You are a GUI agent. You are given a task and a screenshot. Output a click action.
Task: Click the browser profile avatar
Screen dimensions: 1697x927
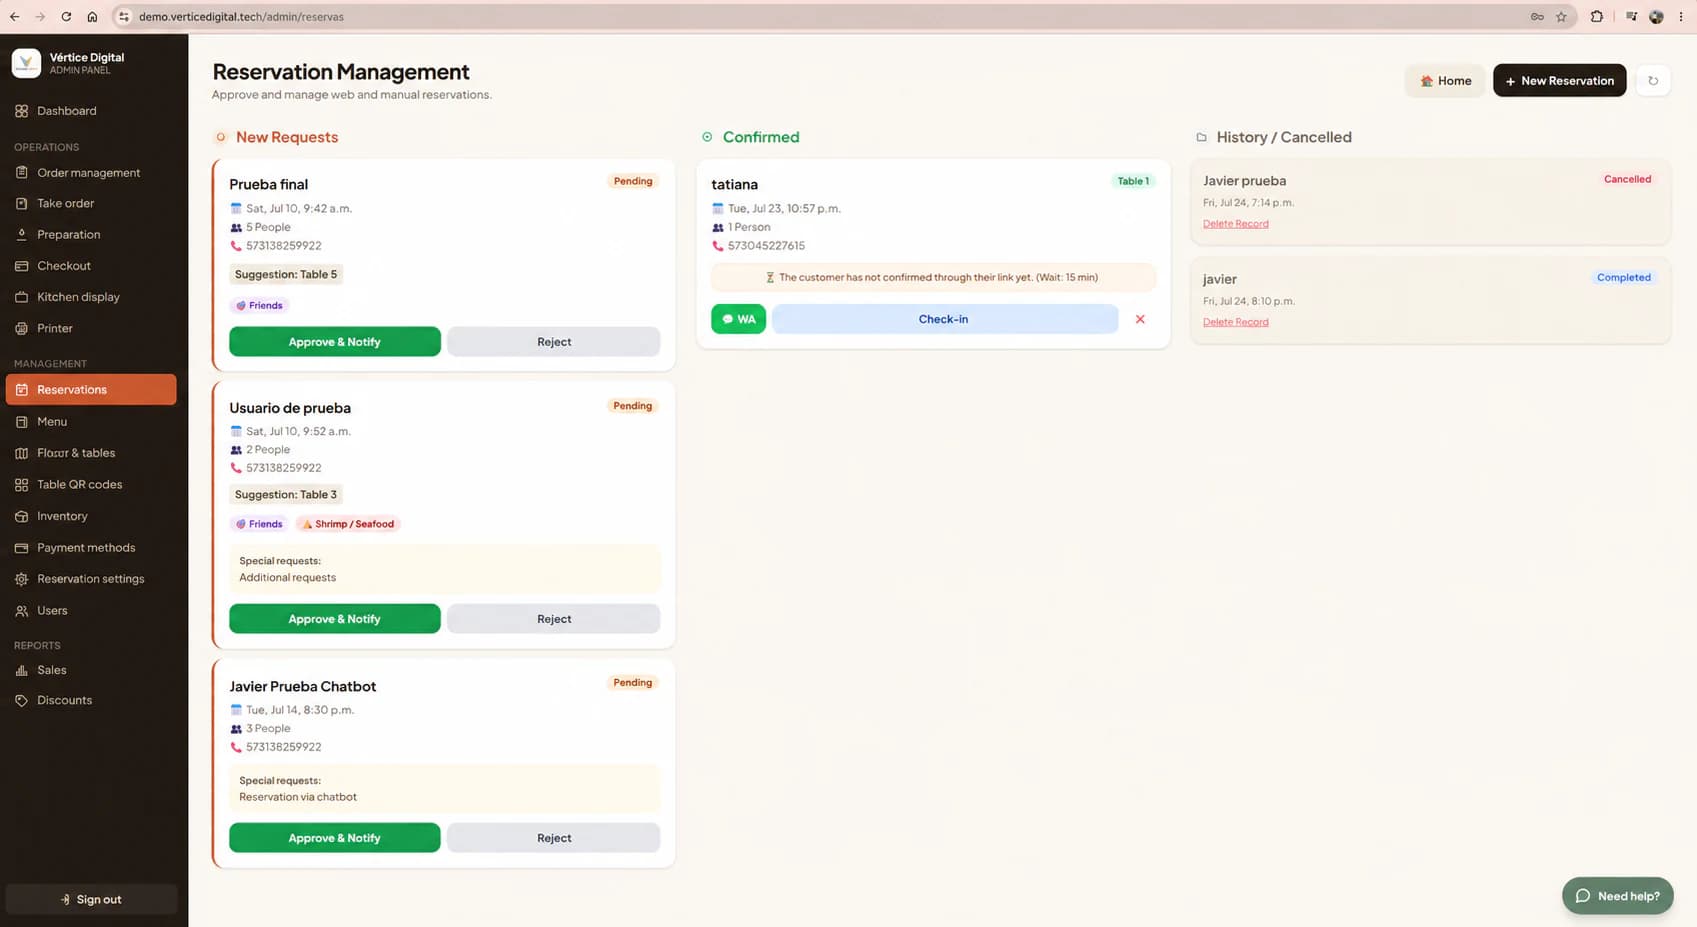coord(1656,17)
